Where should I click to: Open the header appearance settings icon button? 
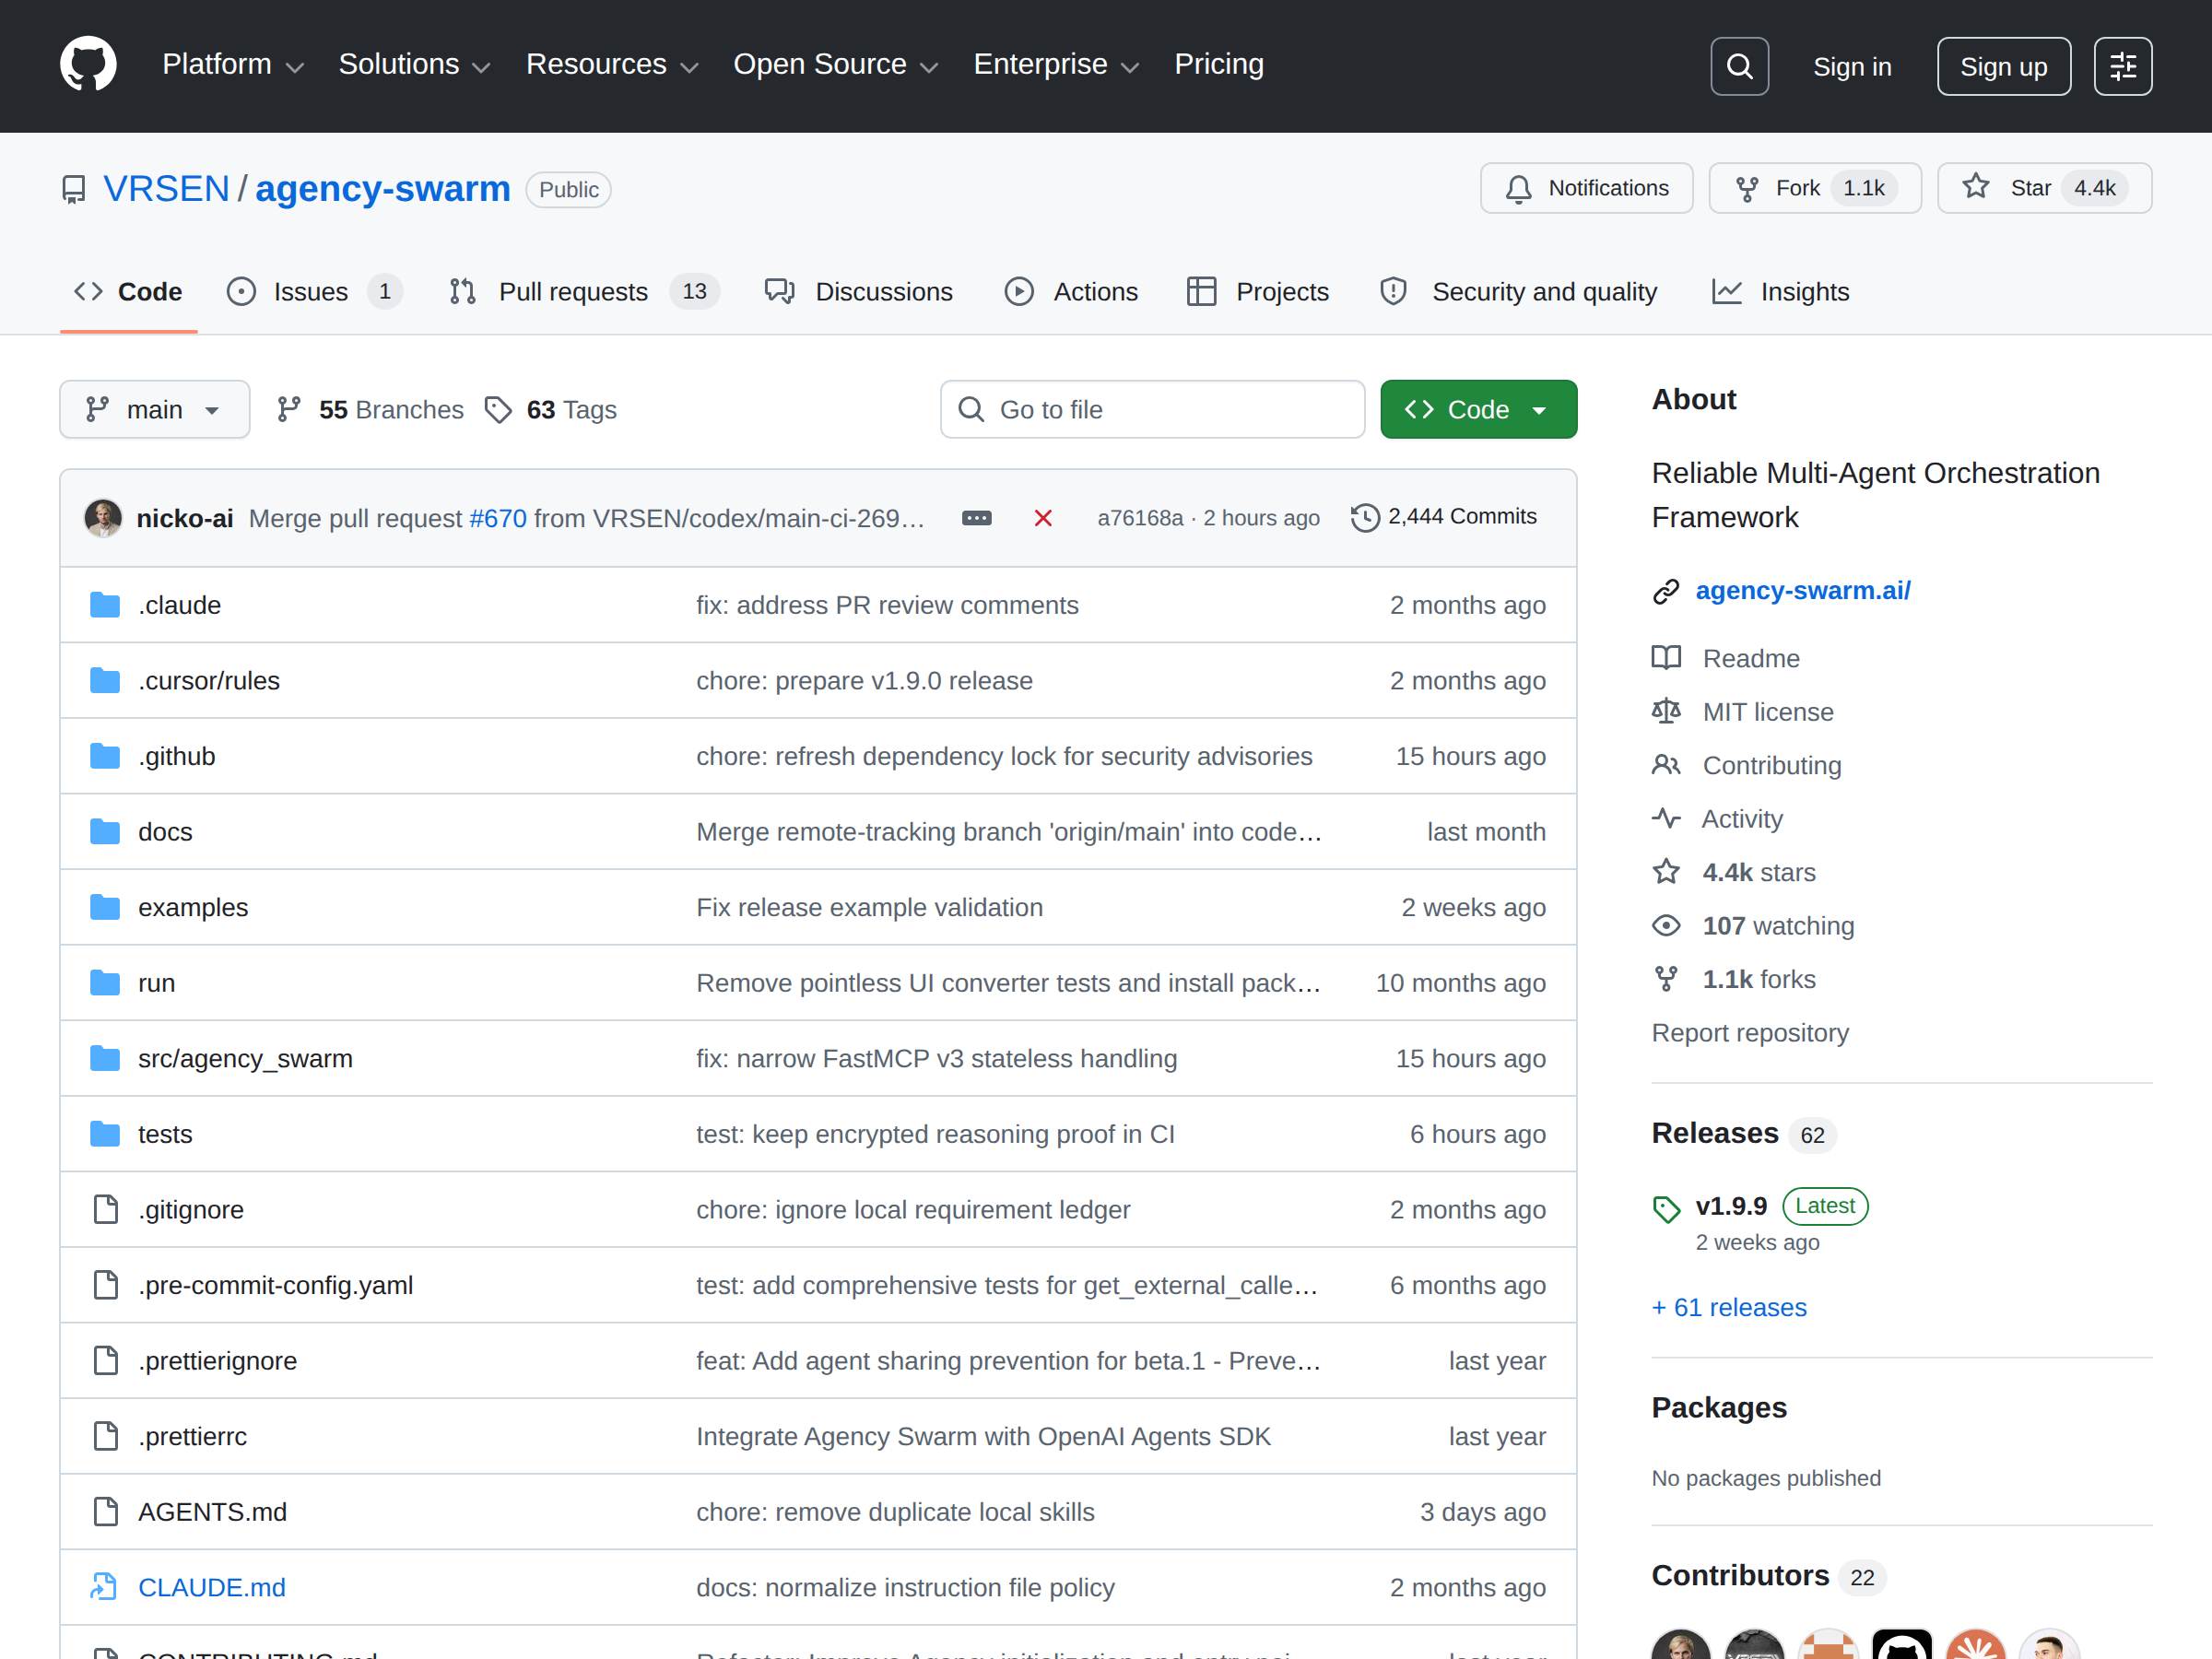(2123, 66)
